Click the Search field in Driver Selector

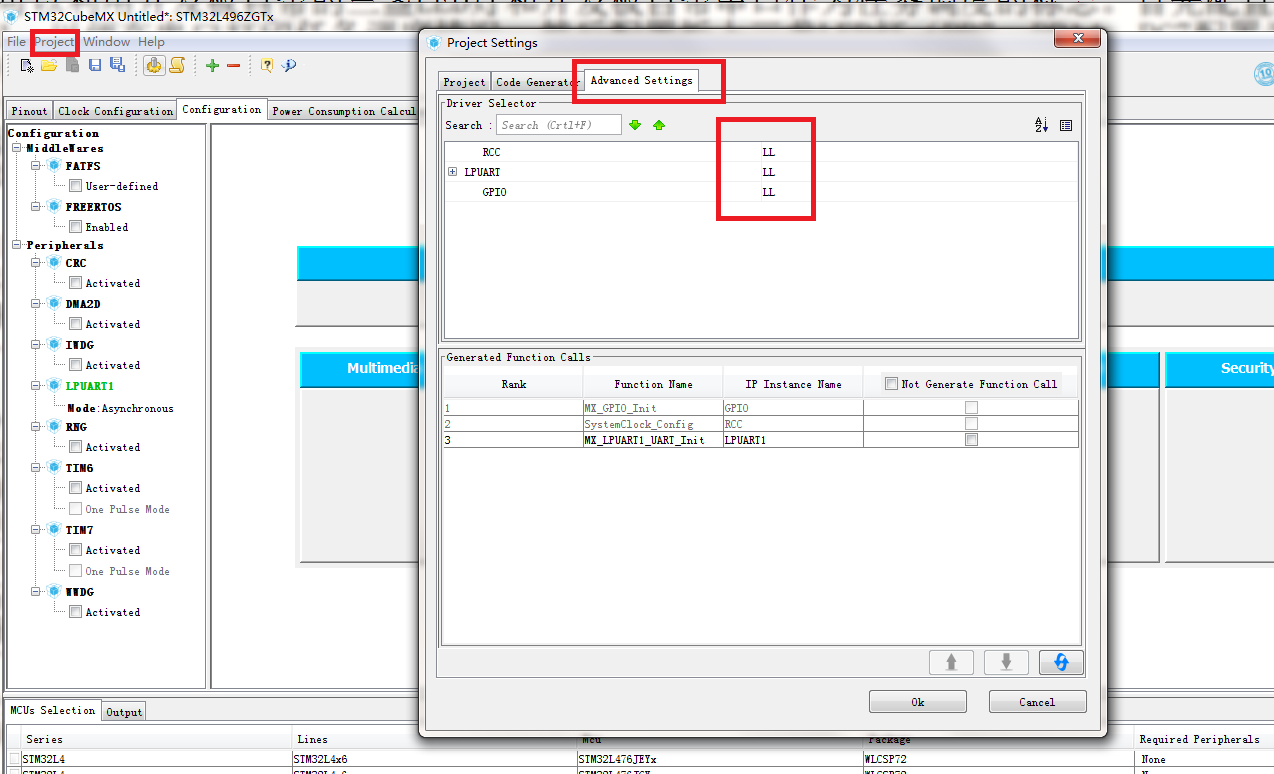(559, 125)
